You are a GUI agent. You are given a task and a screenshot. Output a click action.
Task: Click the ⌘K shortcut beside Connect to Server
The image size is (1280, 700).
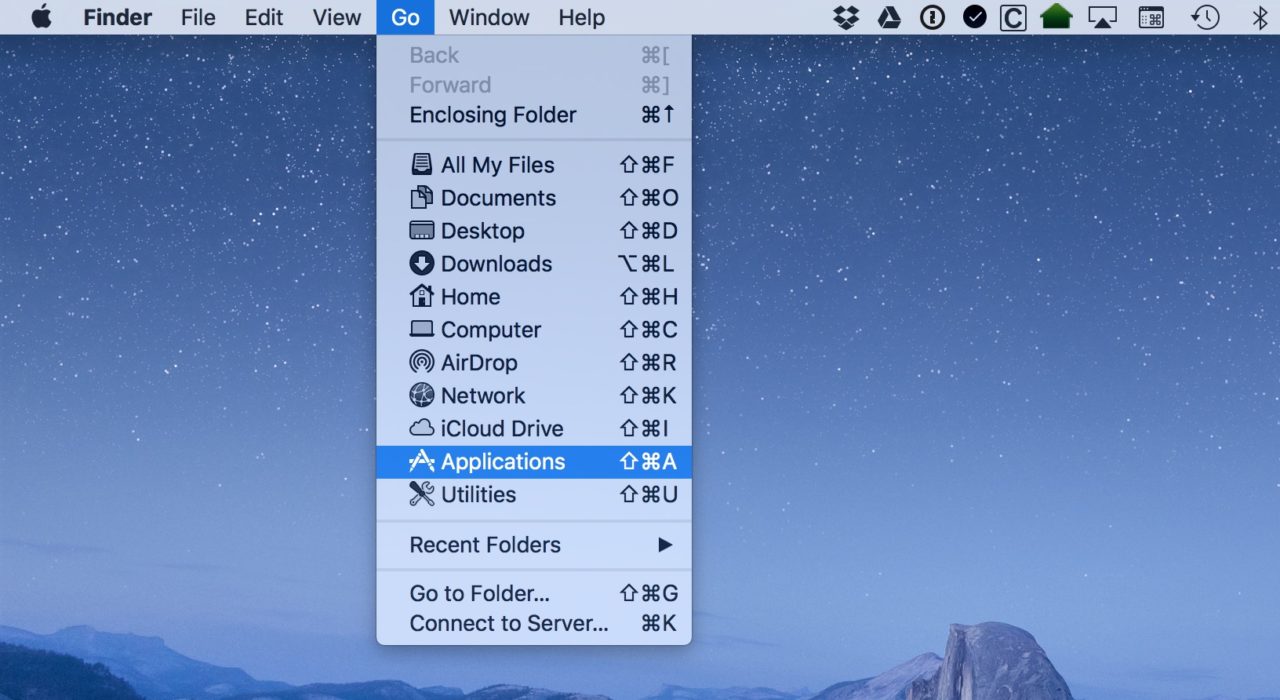pyautogui.click(x=659, y=623)
